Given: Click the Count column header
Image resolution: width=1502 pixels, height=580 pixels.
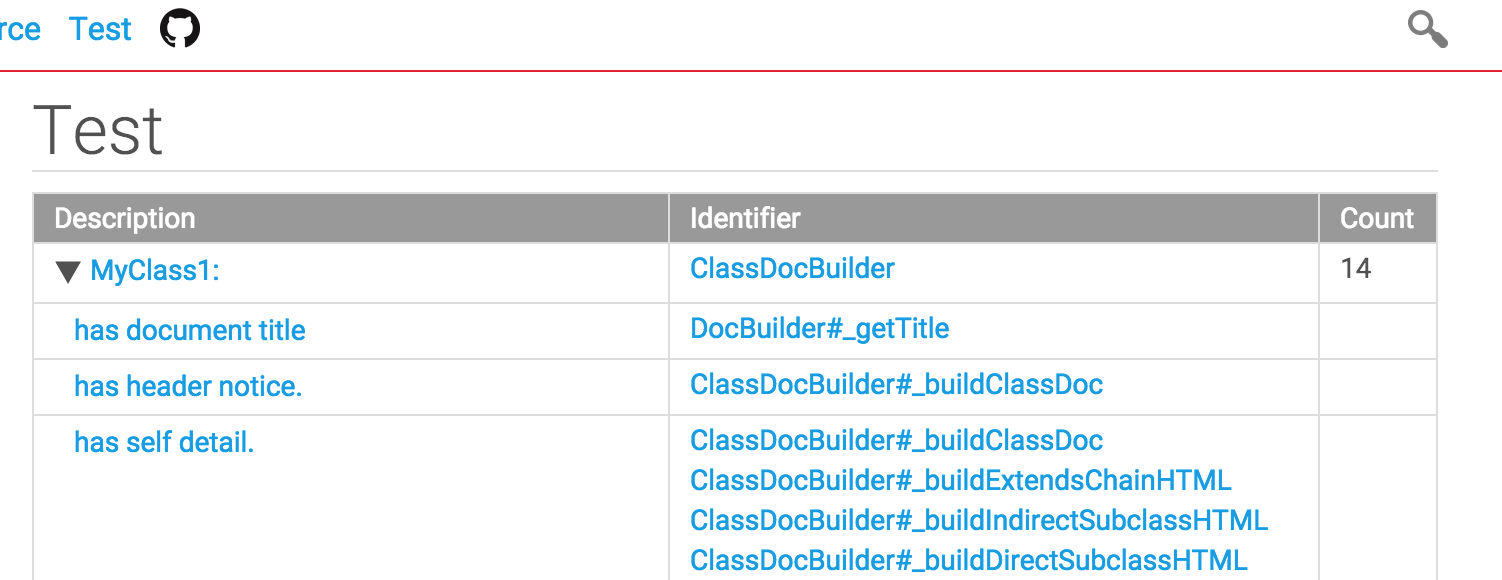Looking at the screenshot, I should click(1378, 218).
